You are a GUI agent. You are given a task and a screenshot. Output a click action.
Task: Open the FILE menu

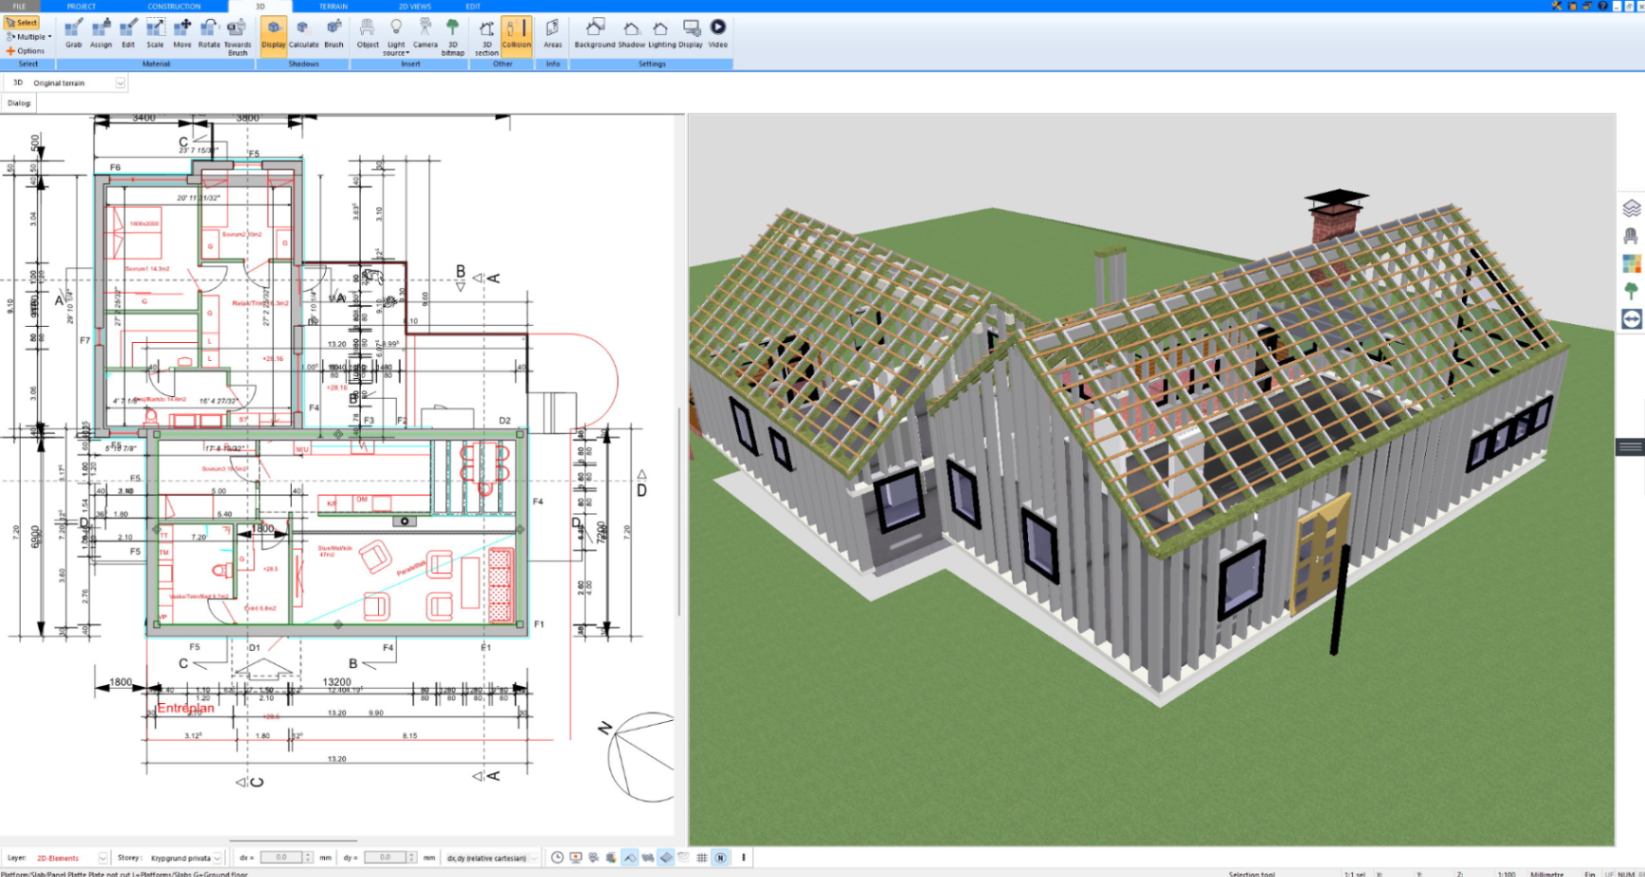19,6
